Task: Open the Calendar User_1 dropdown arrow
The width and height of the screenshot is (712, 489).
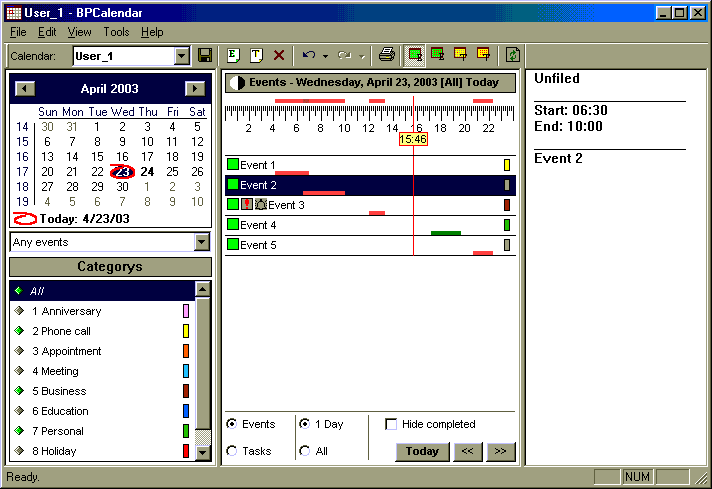Action: (x=182, y=56)
